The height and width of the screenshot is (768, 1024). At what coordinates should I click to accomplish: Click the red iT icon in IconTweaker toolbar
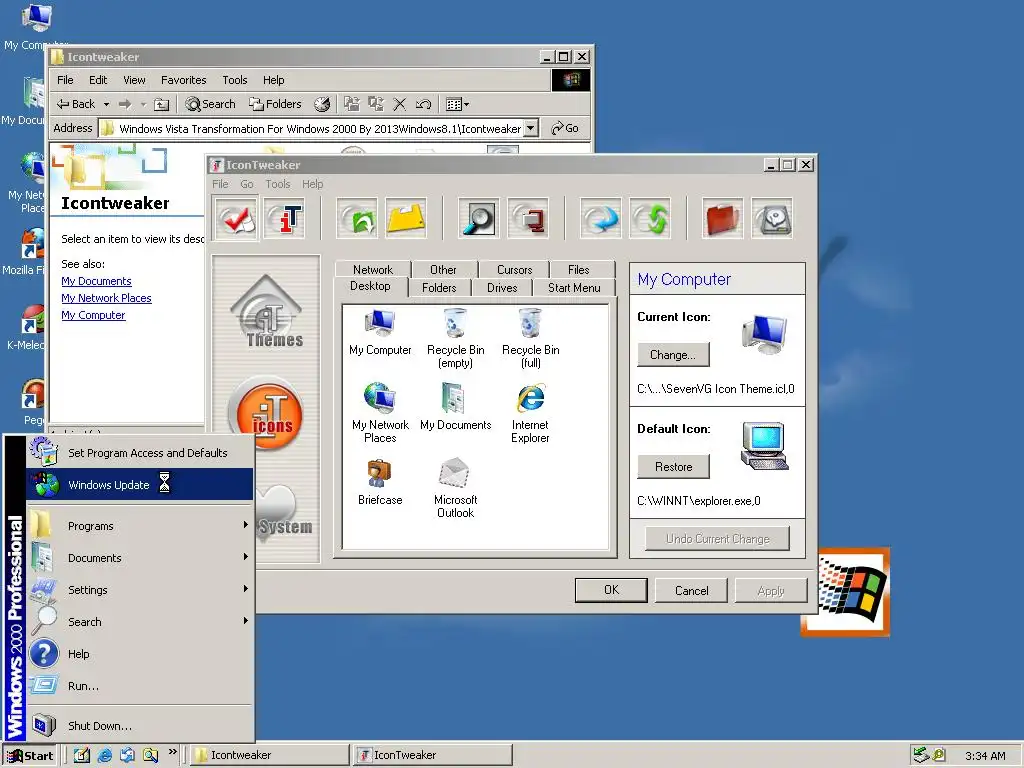click(285, 218)
